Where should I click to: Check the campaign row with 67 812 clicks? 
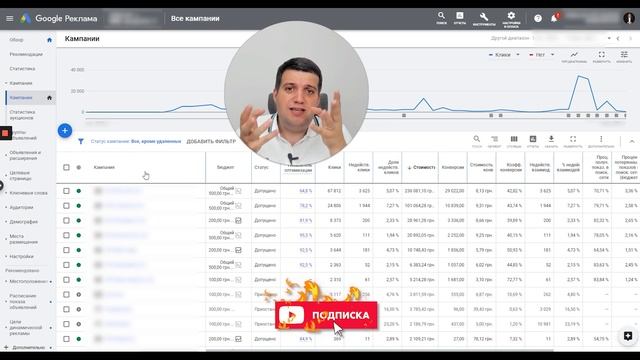point(66,191)
